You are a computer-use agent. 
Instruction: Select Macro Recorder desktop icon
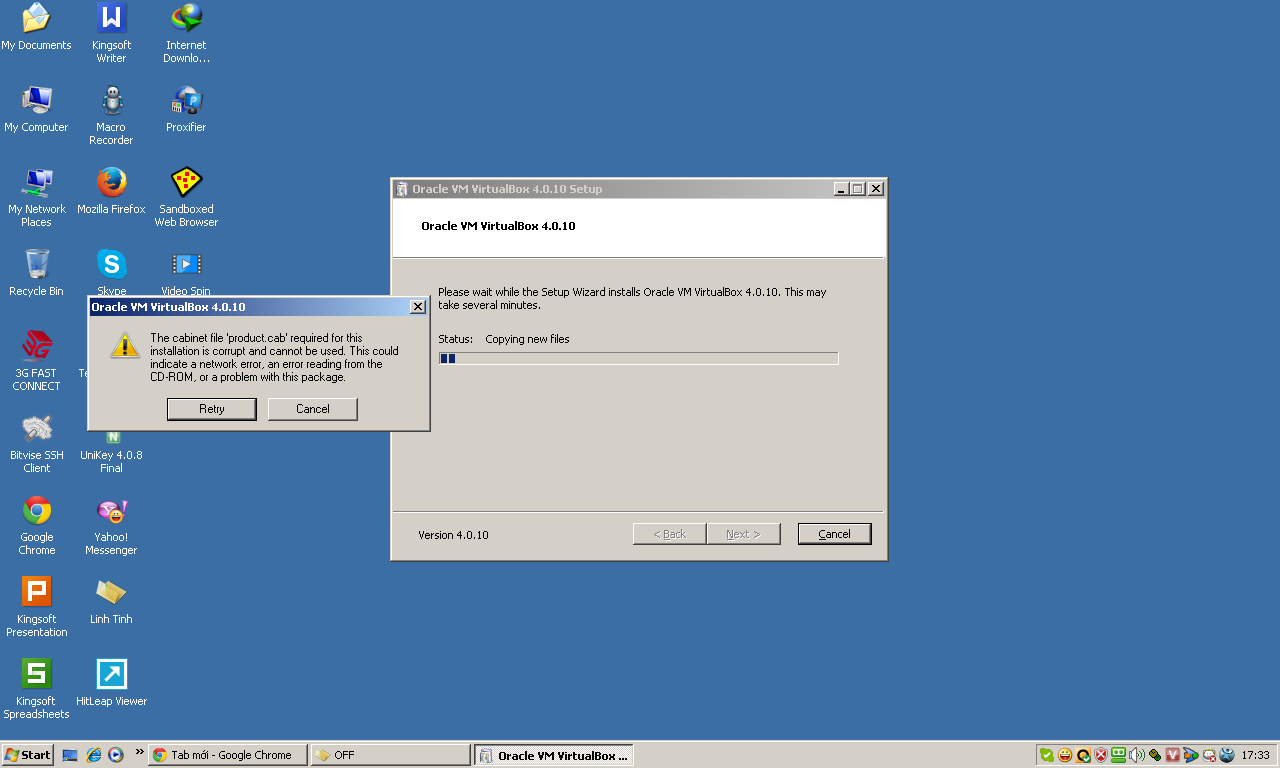111,115
